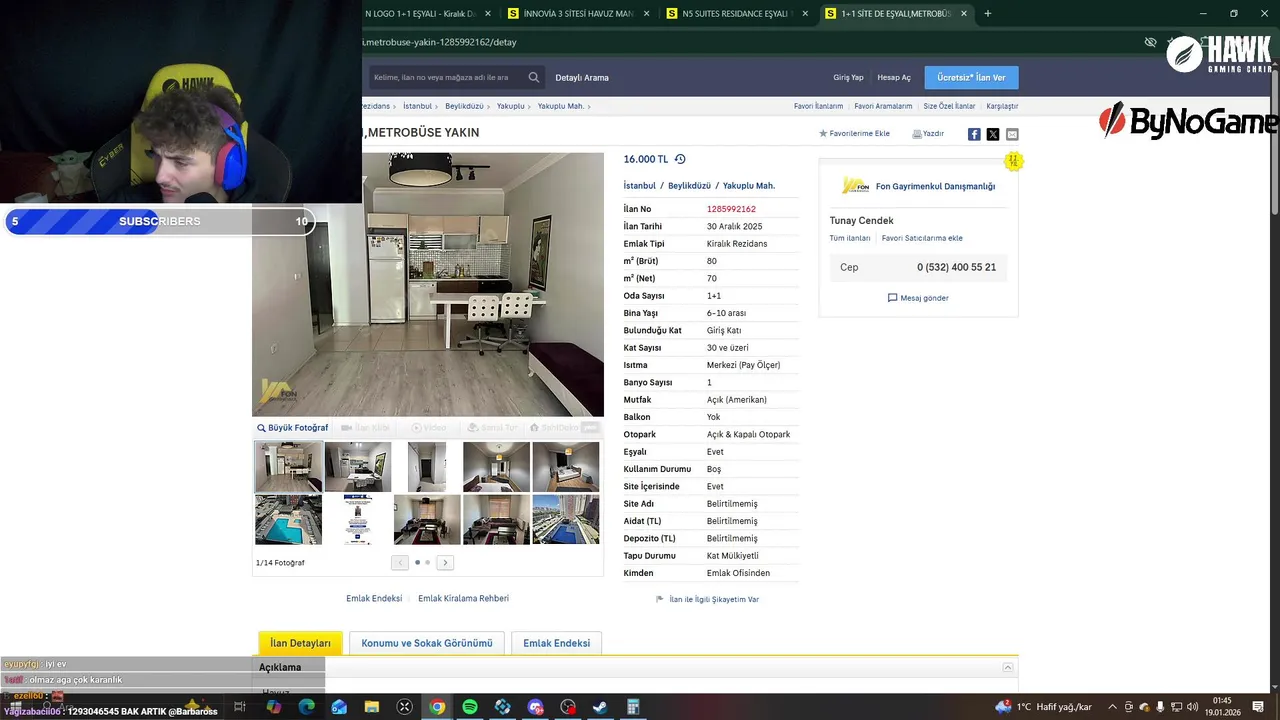Click the Fon Gayrimenkul agency logo

(x=855, y=186)
